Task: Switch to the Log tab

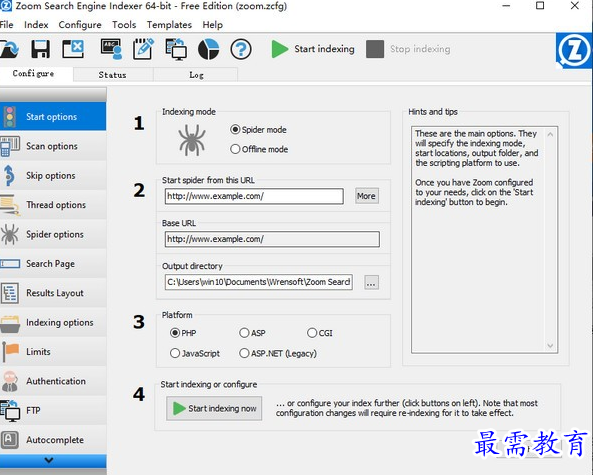Action: tap(196, 75)
